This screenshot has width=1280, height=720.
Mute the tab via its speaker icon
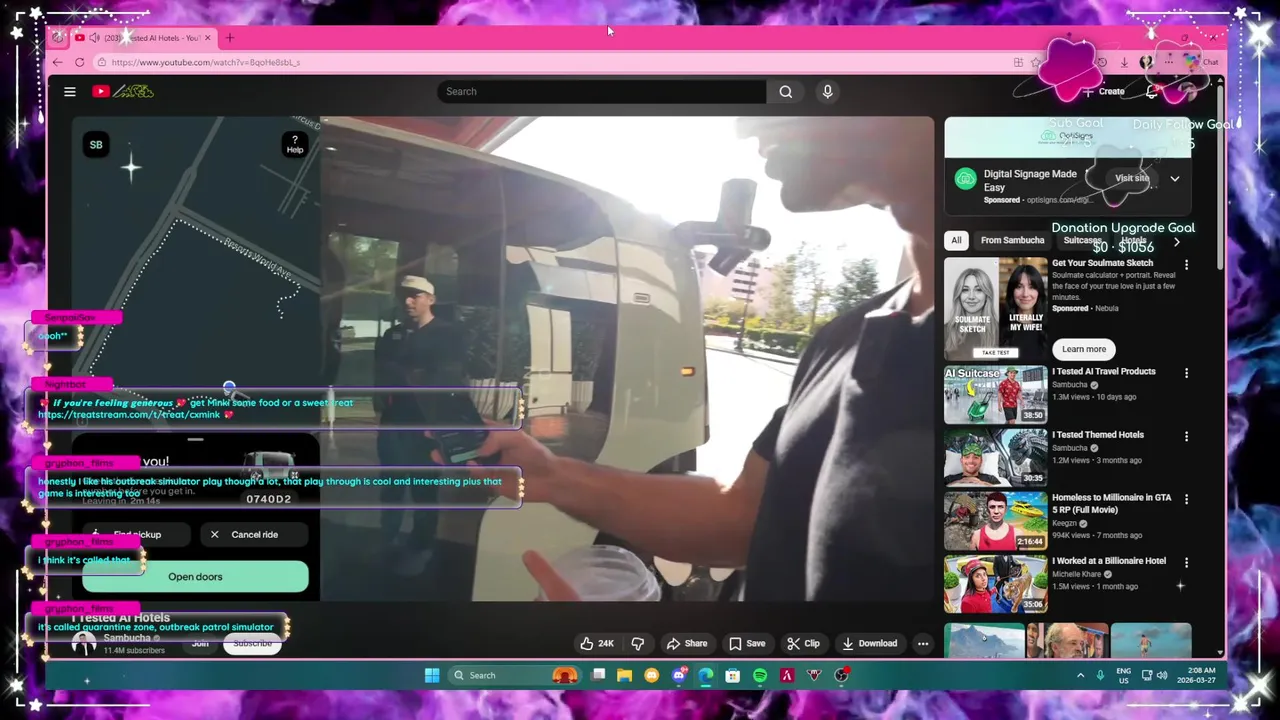tap(94, 38)
